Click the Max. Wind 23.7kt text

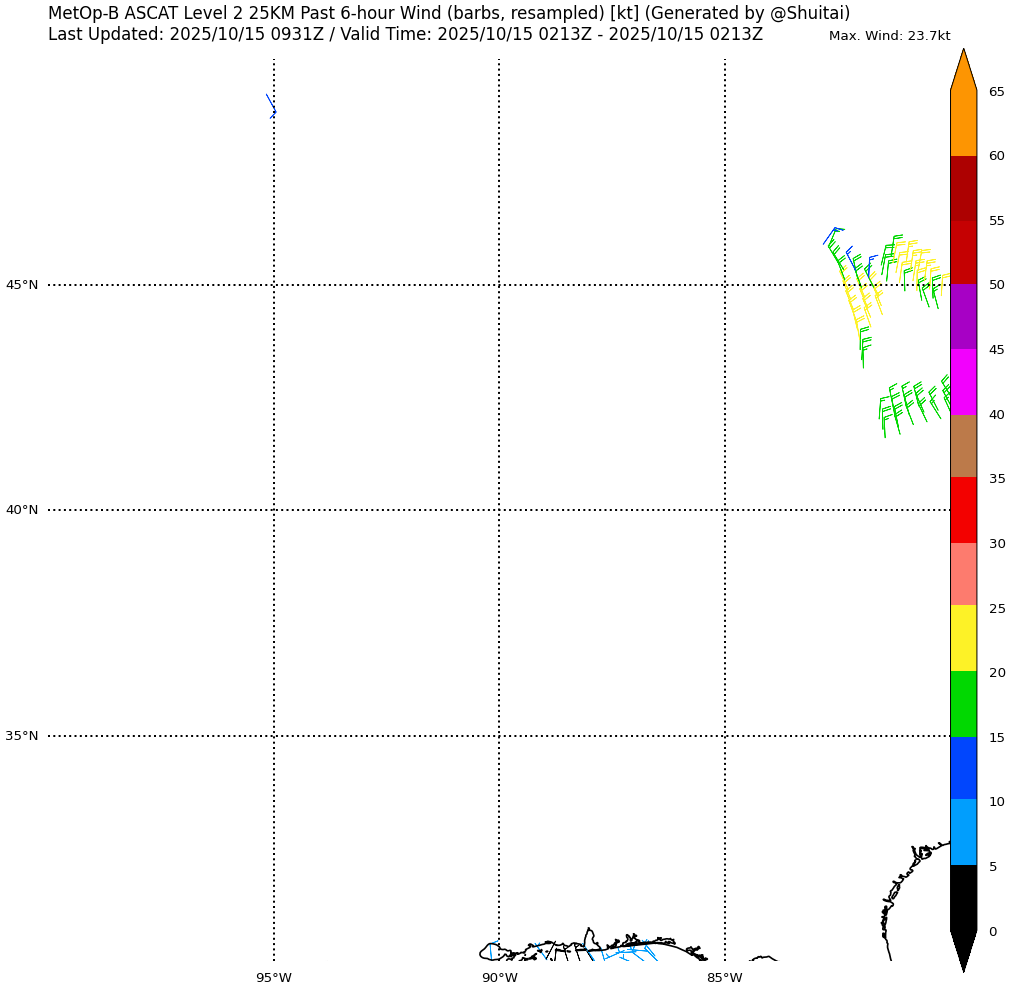(889, 36)
